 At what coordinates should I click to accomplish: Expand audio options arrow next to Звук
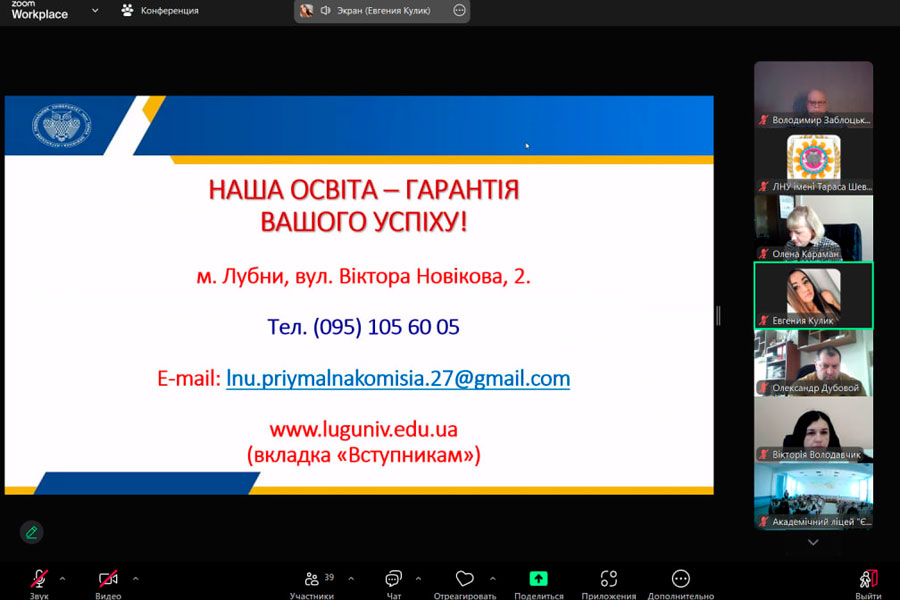(x=62, y=579)
